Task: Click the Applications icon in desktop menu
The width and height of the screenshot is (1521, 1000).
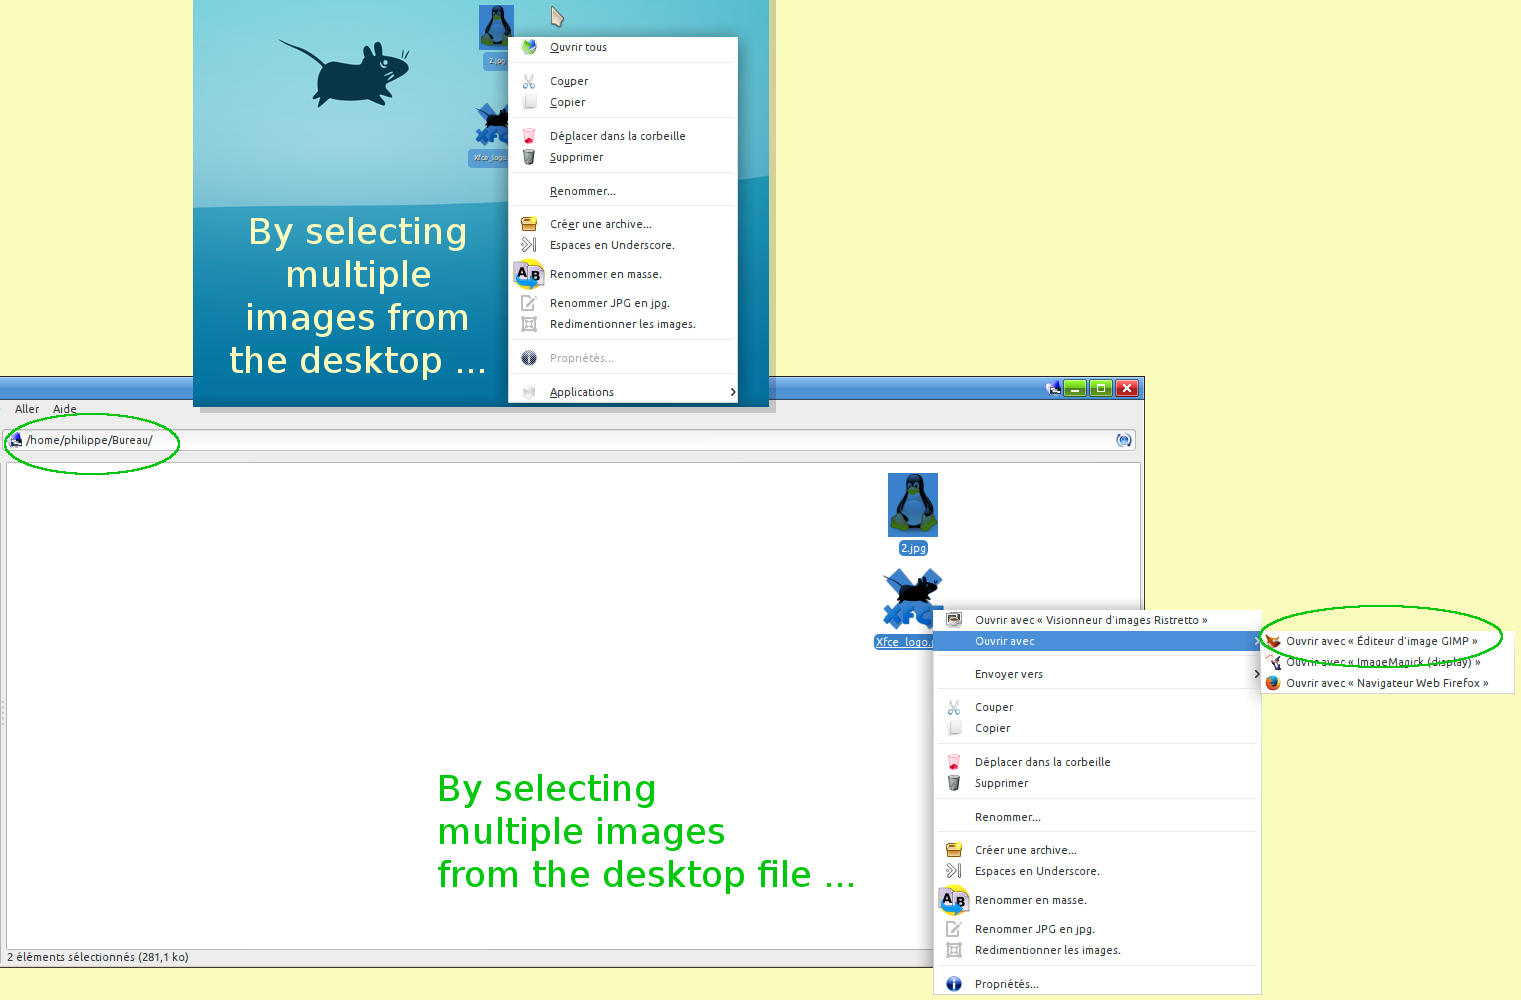Action: click(529, 392)
